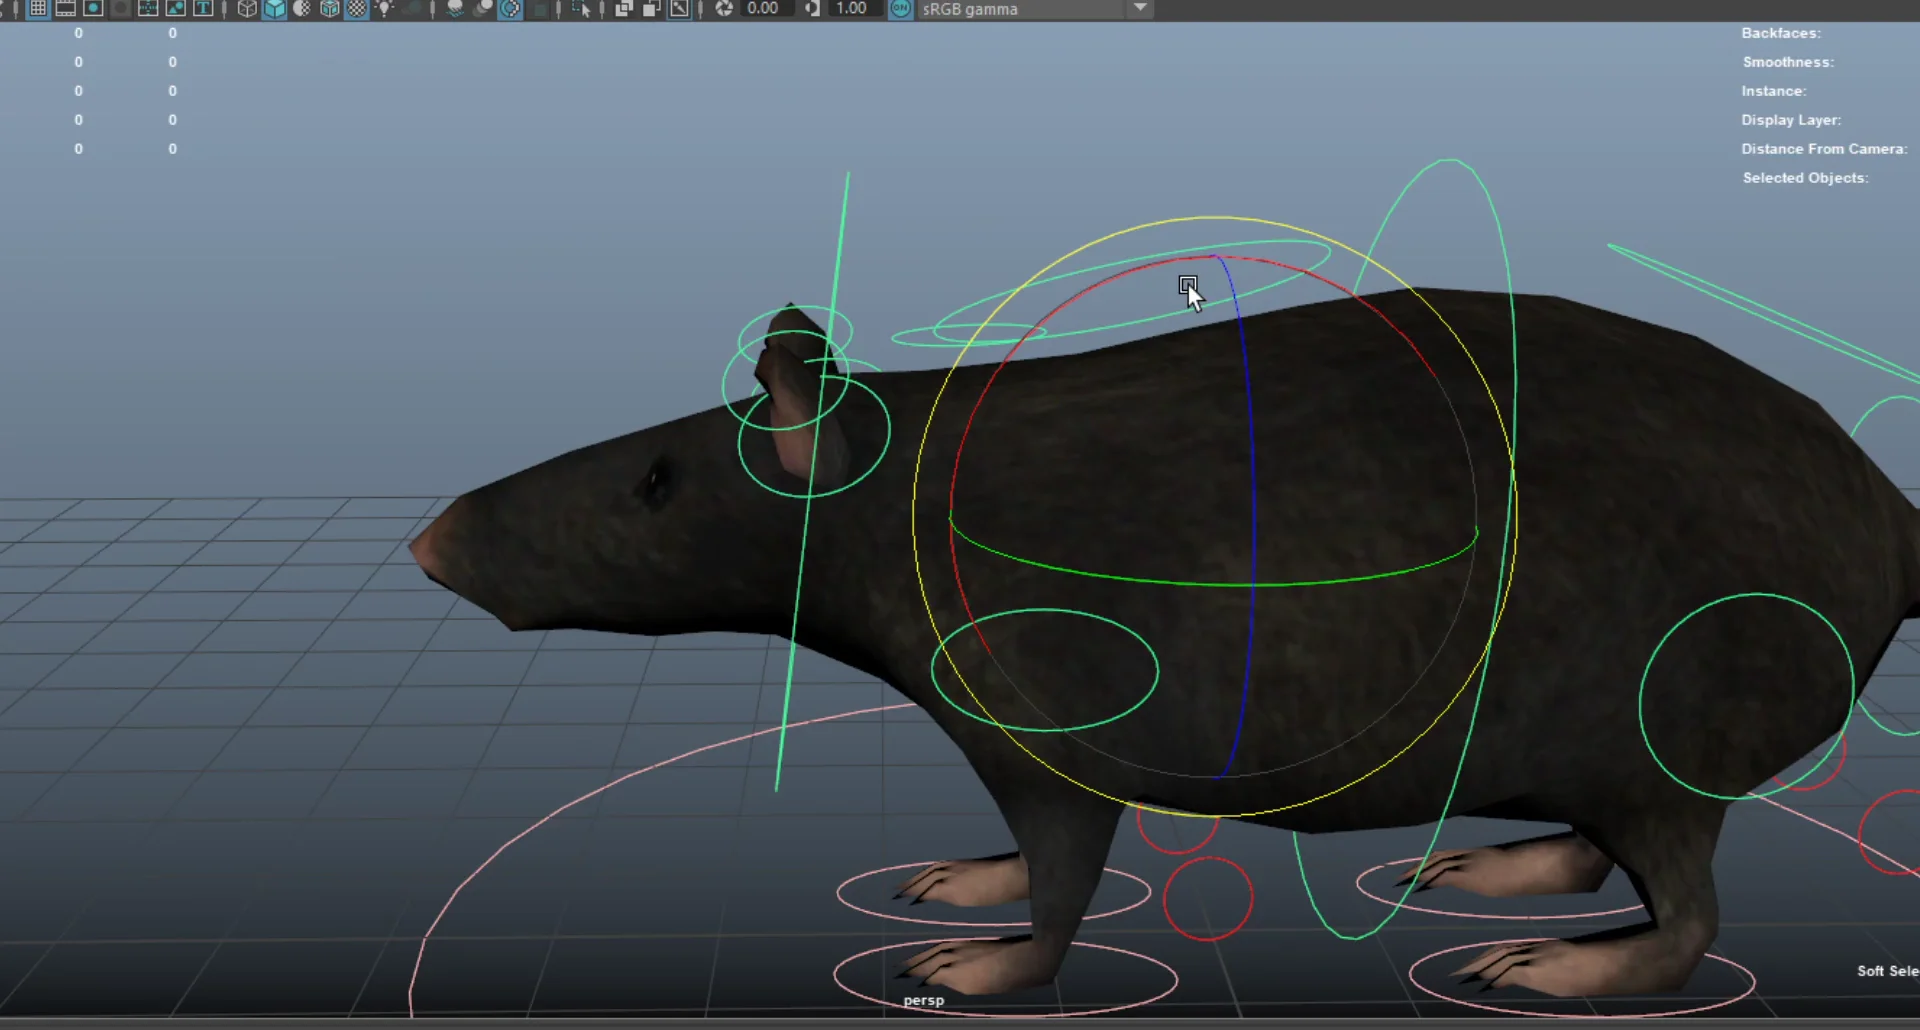Switch to Wireframe shading cube icon
This screenshot has width=1920, height=1030.
247,8
